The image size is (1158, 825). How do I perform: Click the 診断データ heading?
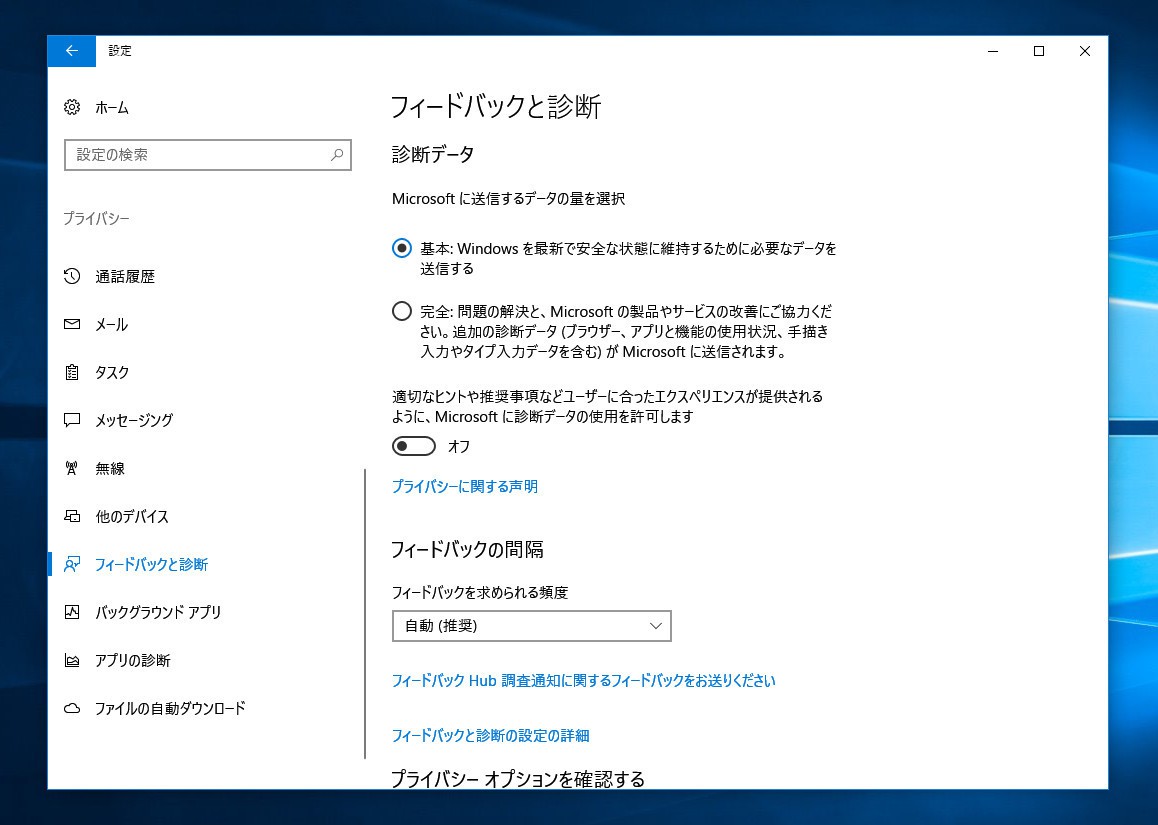click(x=433, y=154)
